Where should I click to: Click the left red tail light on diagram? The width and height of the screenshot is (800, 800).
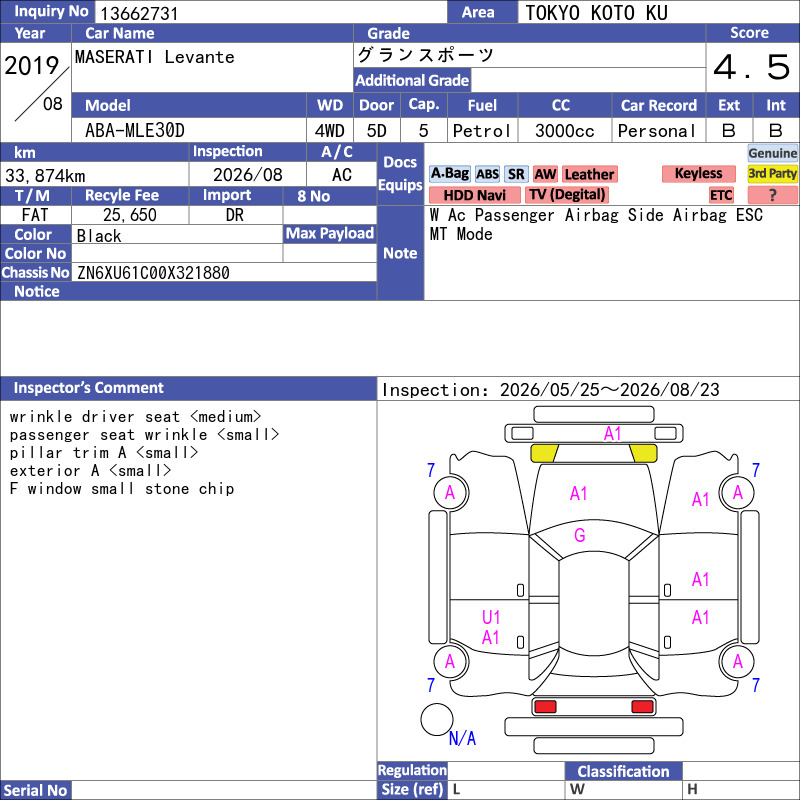[545, 707]
